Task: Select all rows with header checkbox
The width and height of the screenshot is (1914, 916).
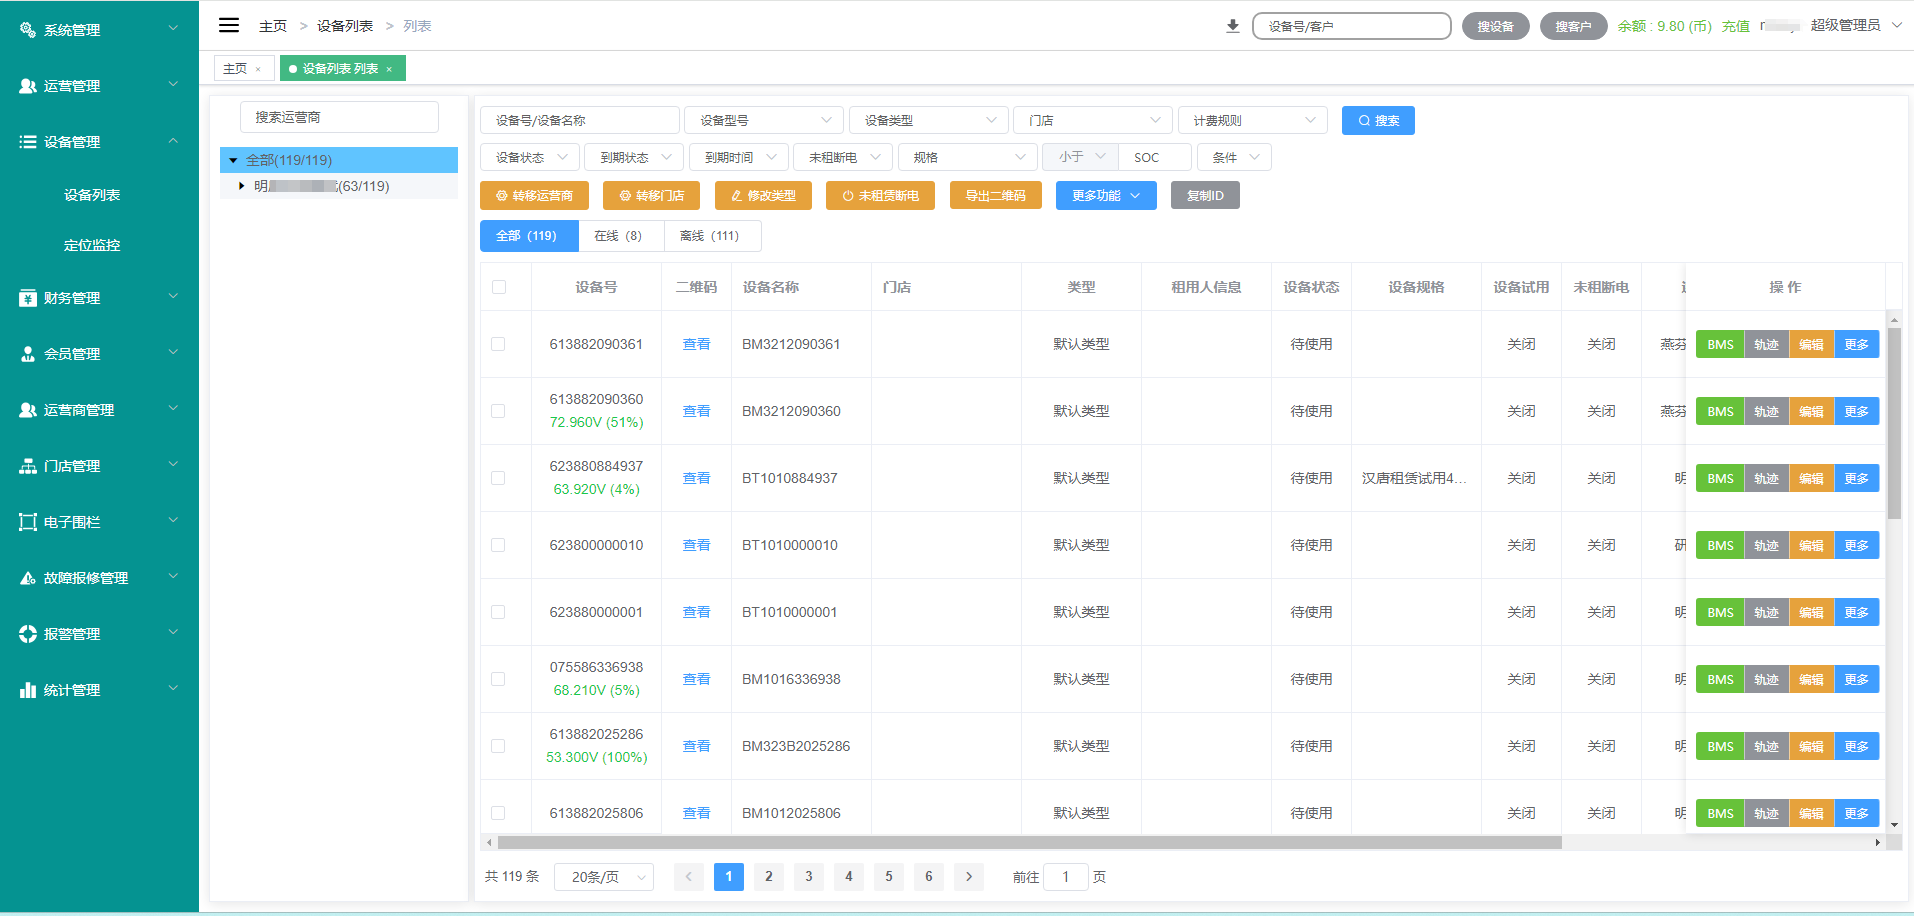Action: coord(499,287)
